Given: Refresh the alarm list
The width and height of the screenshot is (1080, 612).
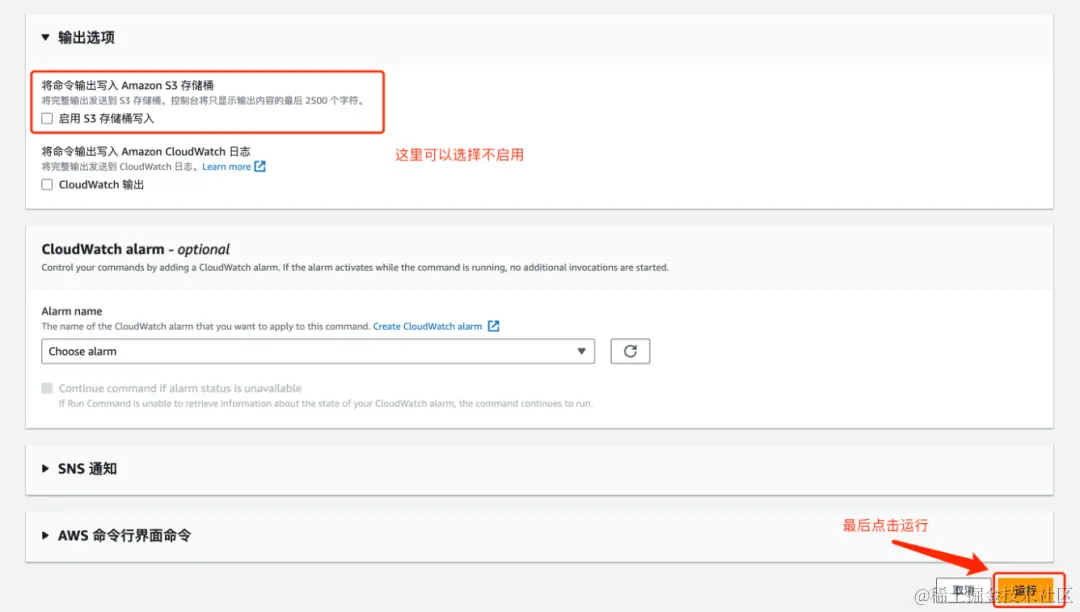Looking at the screenshot, I should coord(630,351).
